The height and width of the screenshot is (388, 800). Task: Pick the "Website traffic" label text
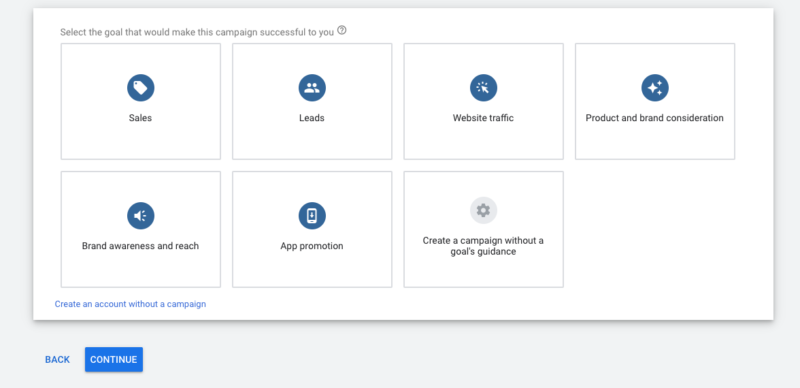[483, 118]
